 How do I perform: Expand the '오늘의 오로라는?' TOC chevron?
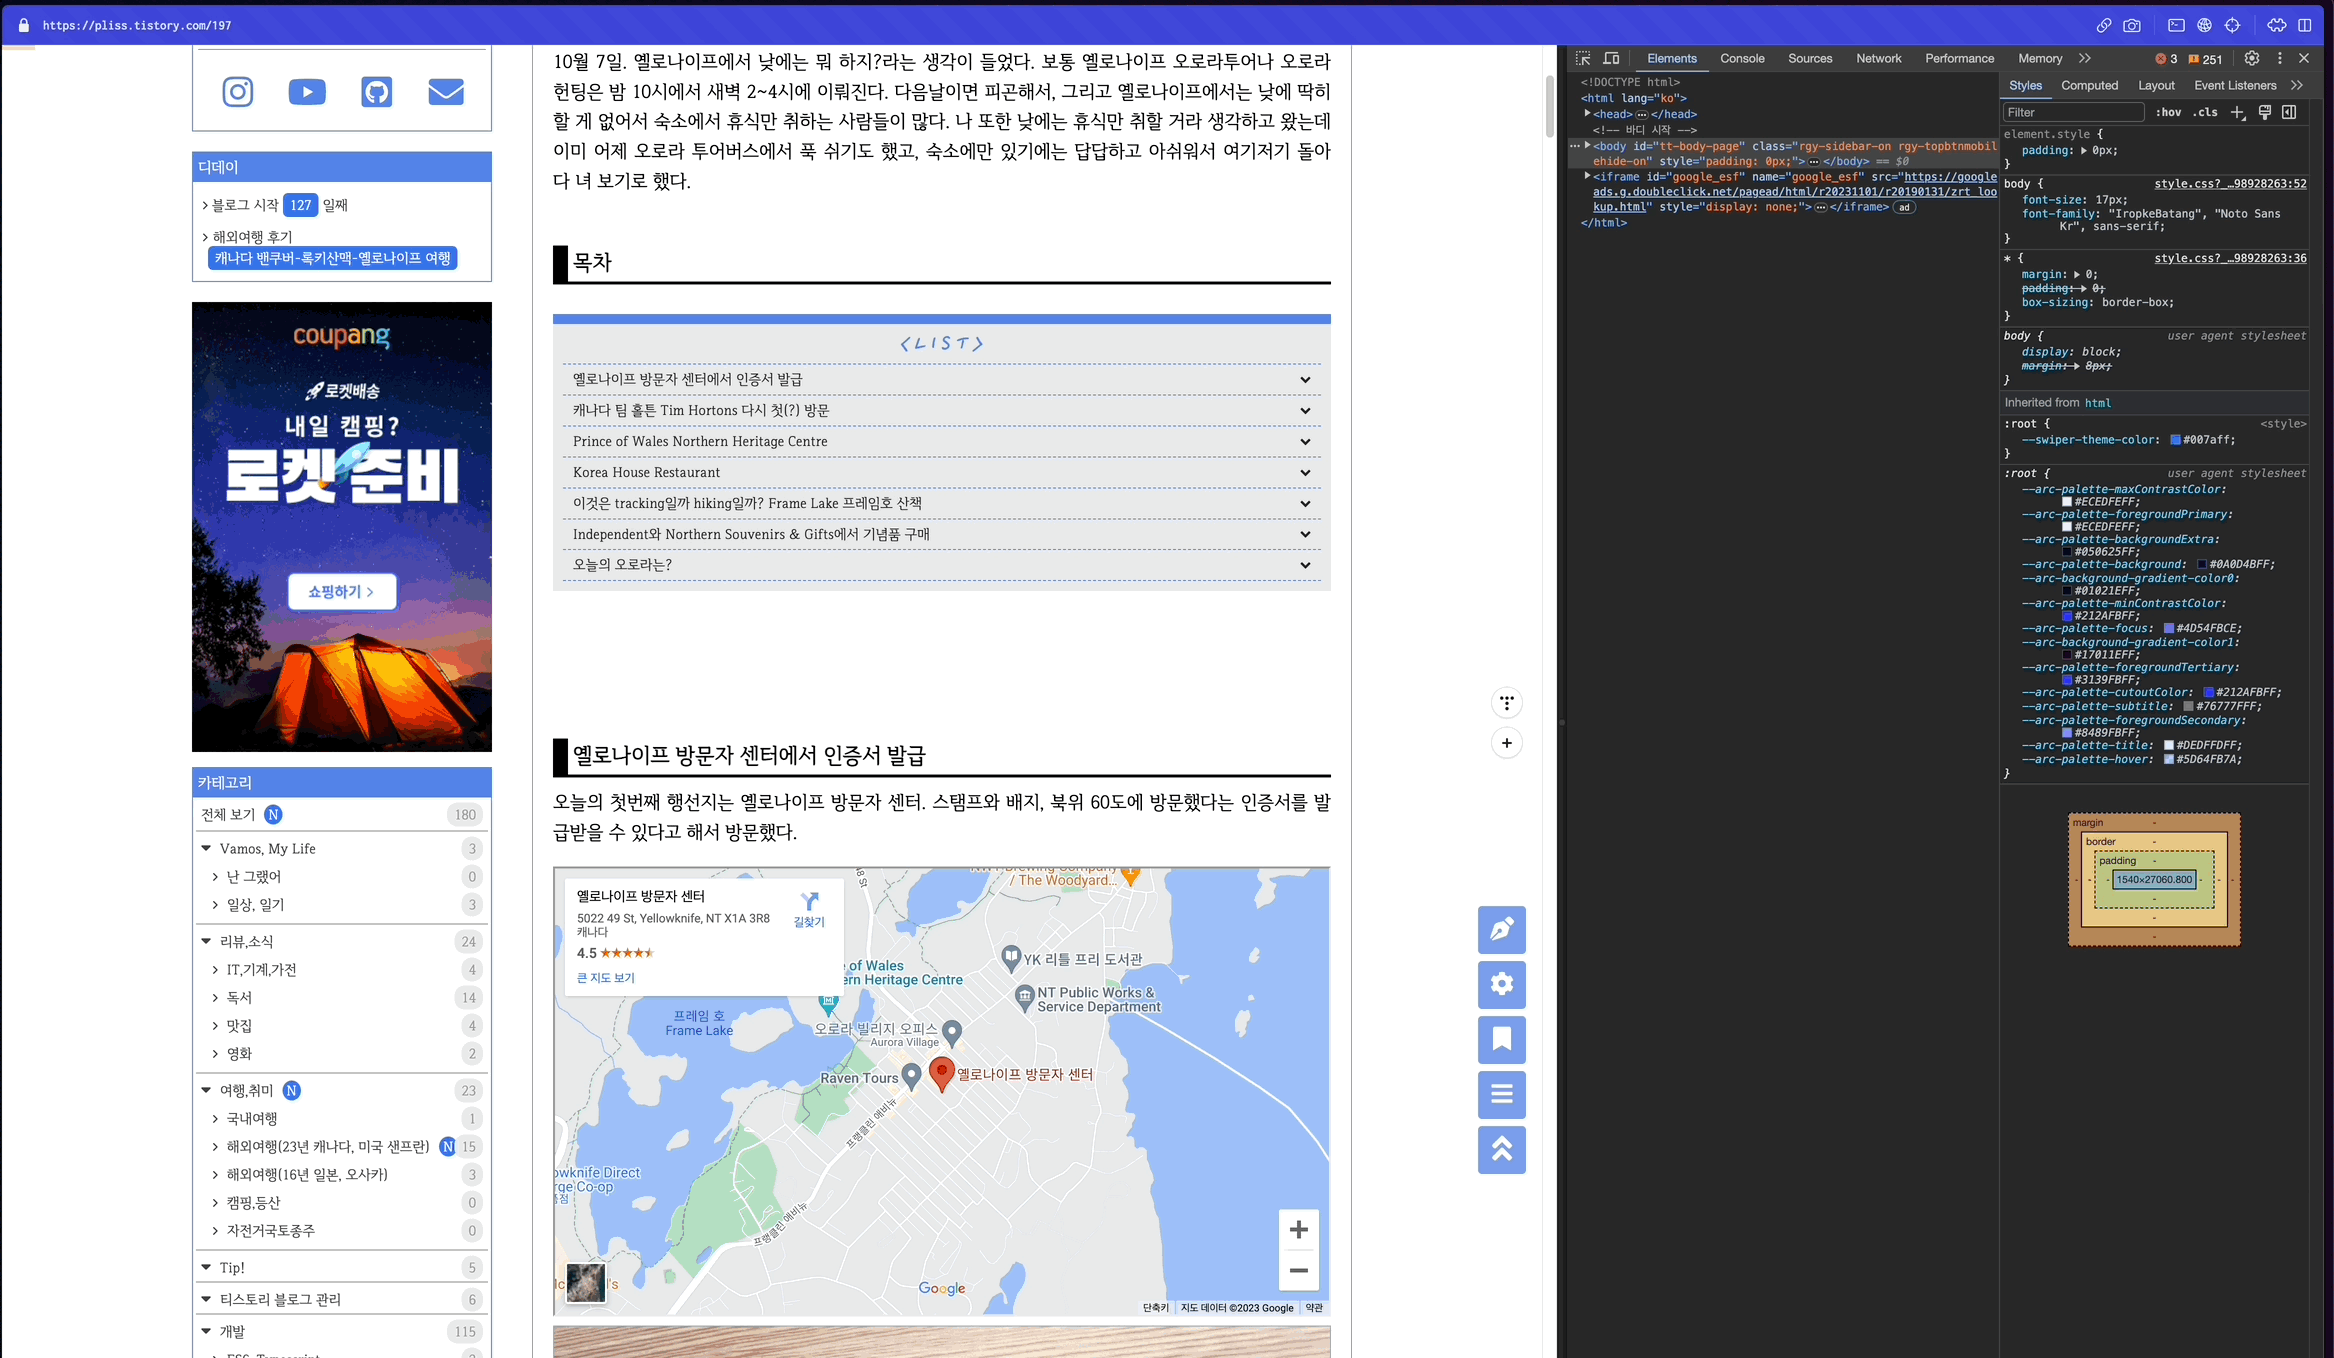(1305, 565)
